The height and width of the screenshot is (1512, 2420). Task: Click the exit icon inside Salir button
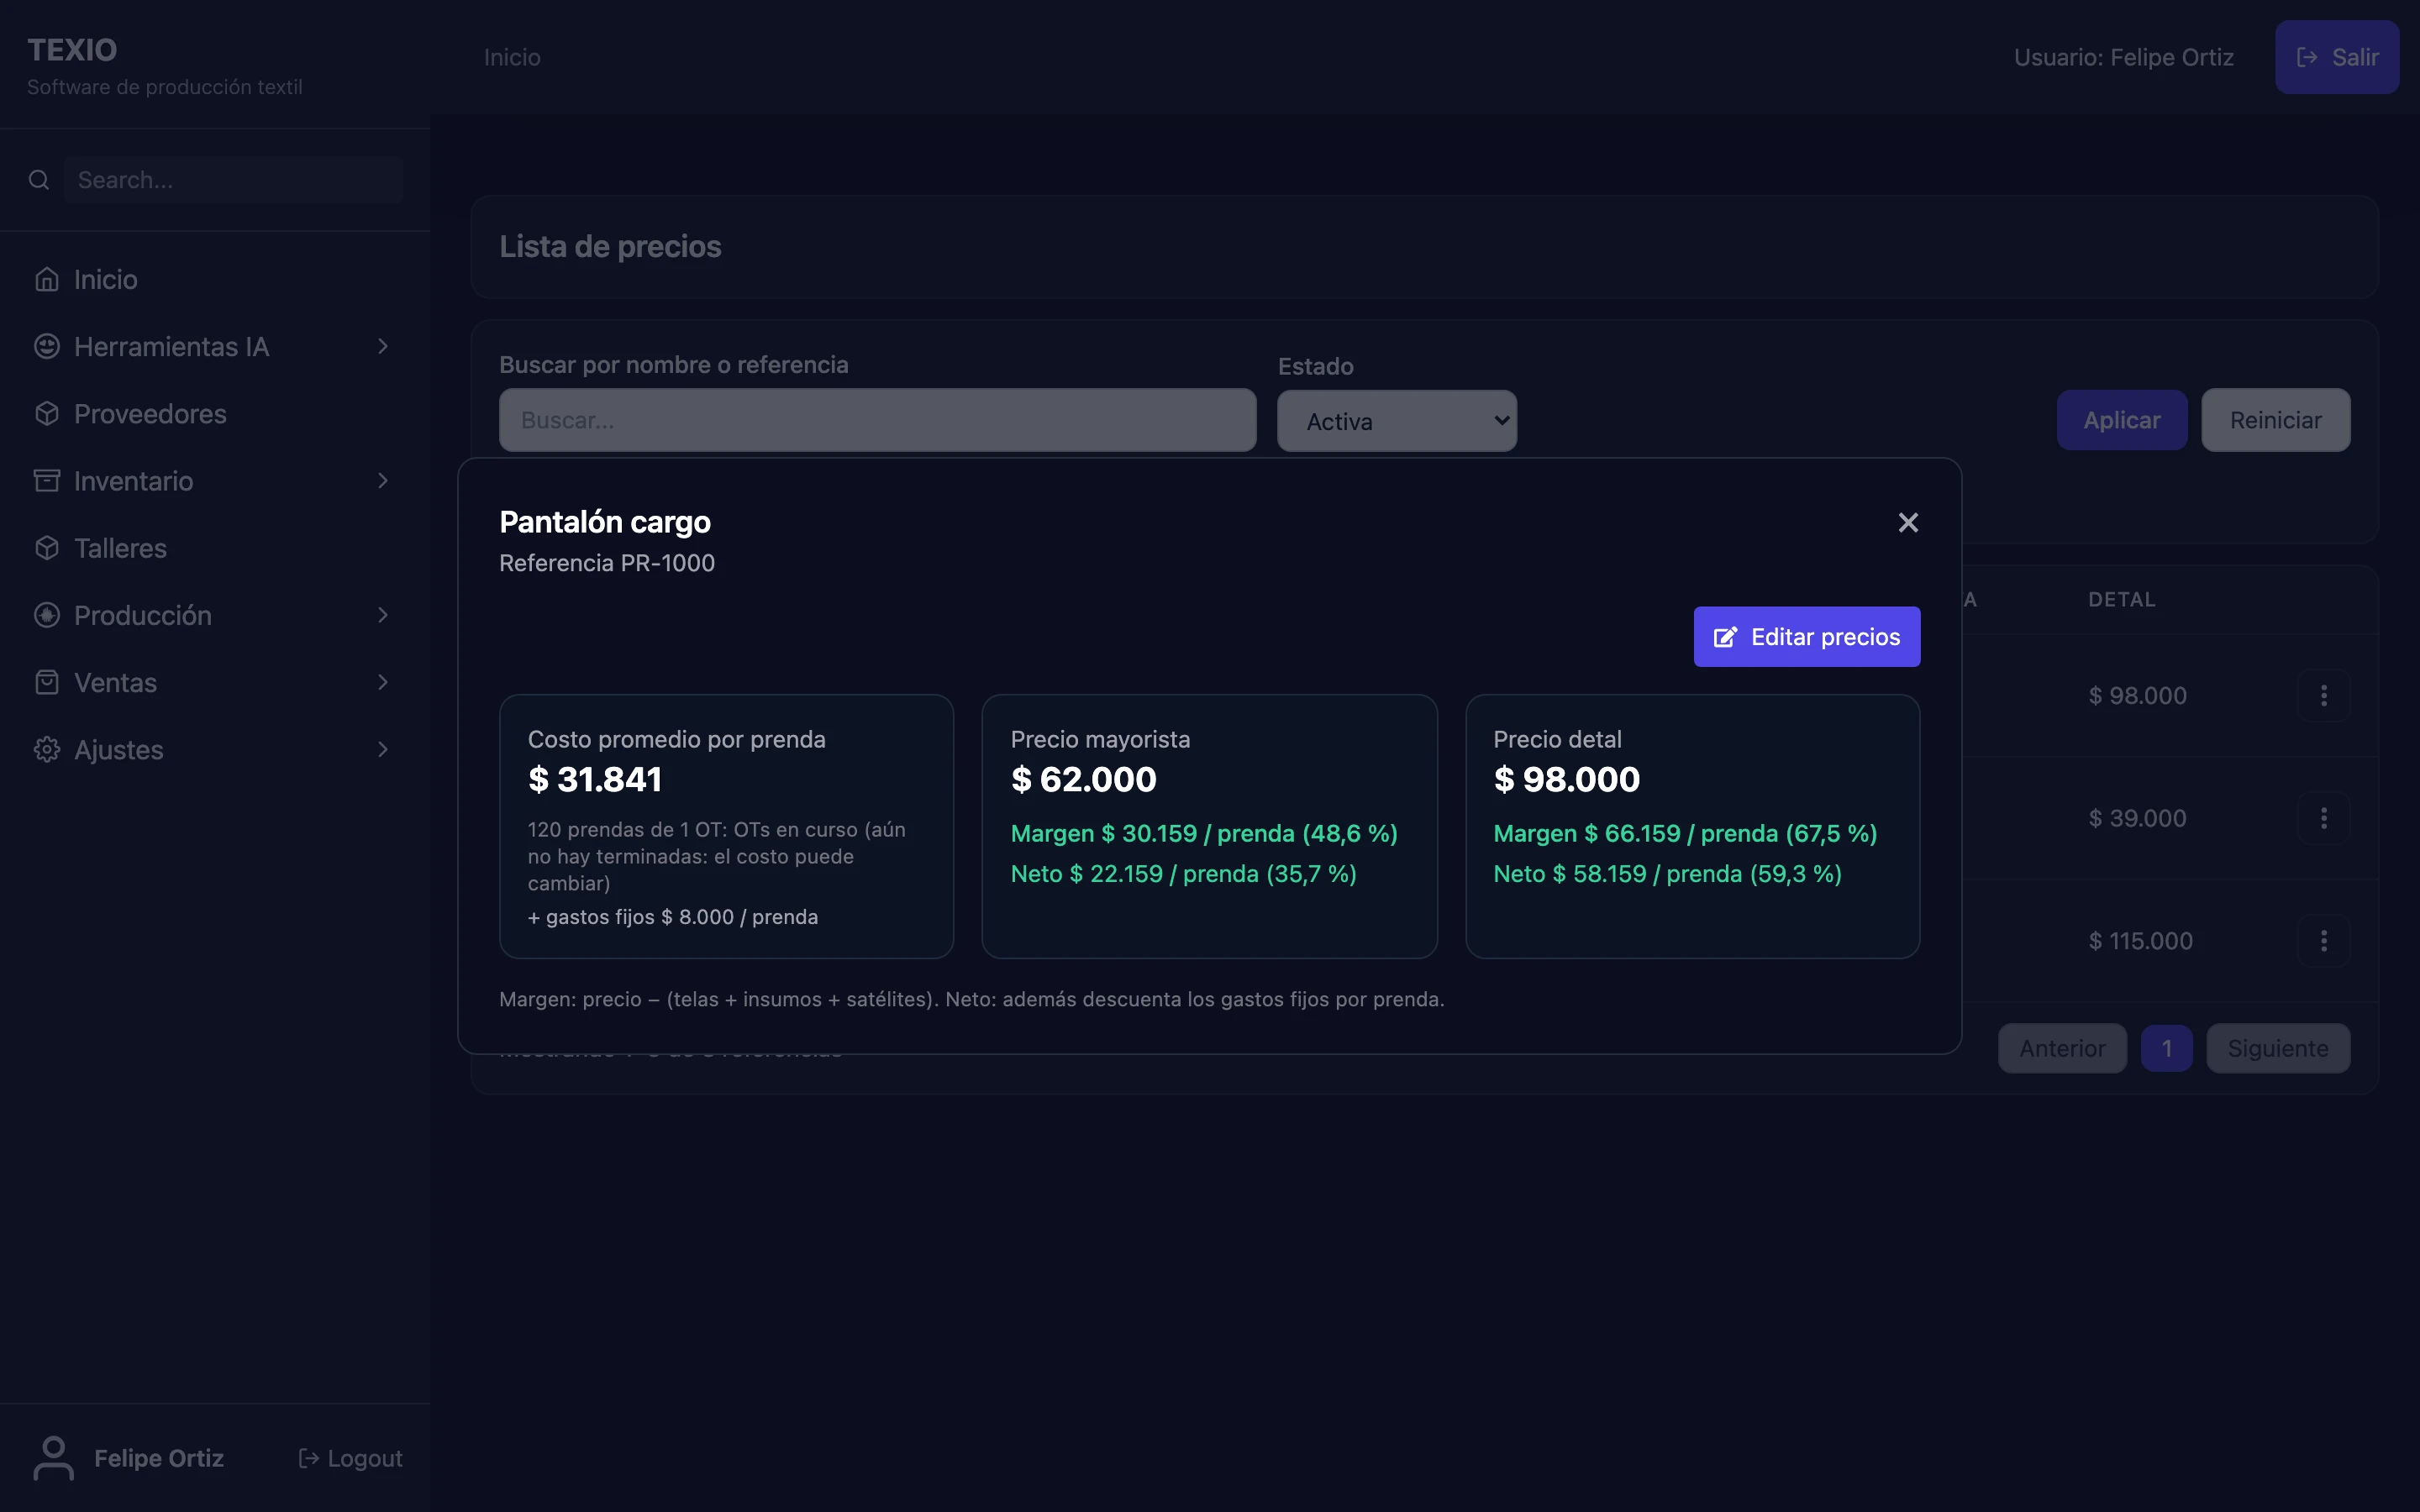coord(2307,57)
